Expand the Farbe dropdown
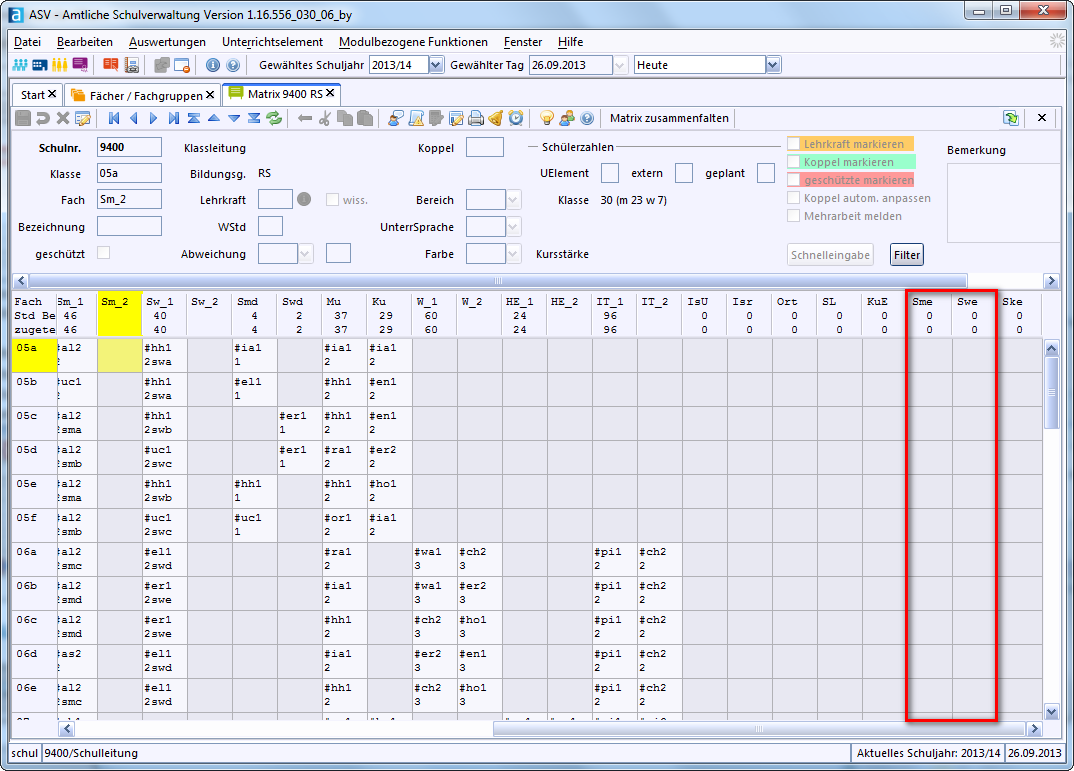 pyautogui.click(x=514, y=254)
